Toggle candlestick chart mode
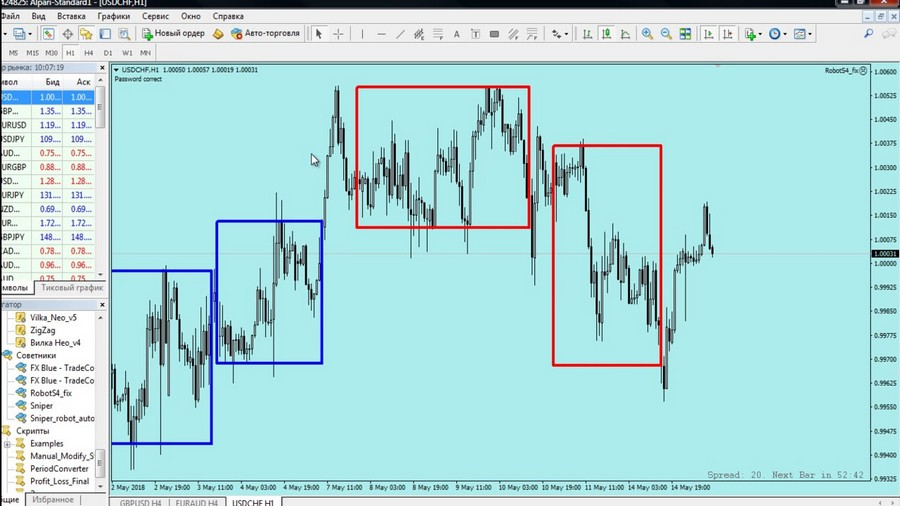Image resolution: width=900 pixels, height=506 pixels. point(606,34)
